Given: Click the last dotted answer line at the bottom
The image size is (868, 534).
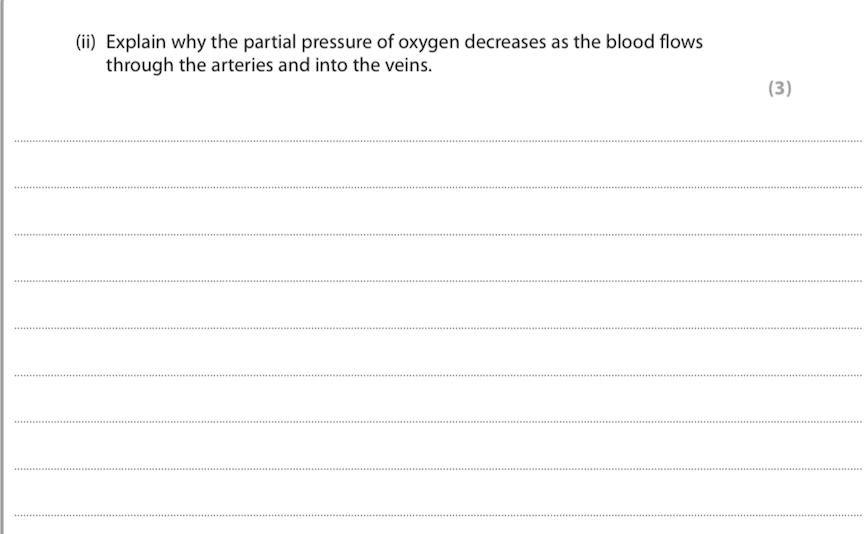Looking at the screenshot, I should point(437,515).
